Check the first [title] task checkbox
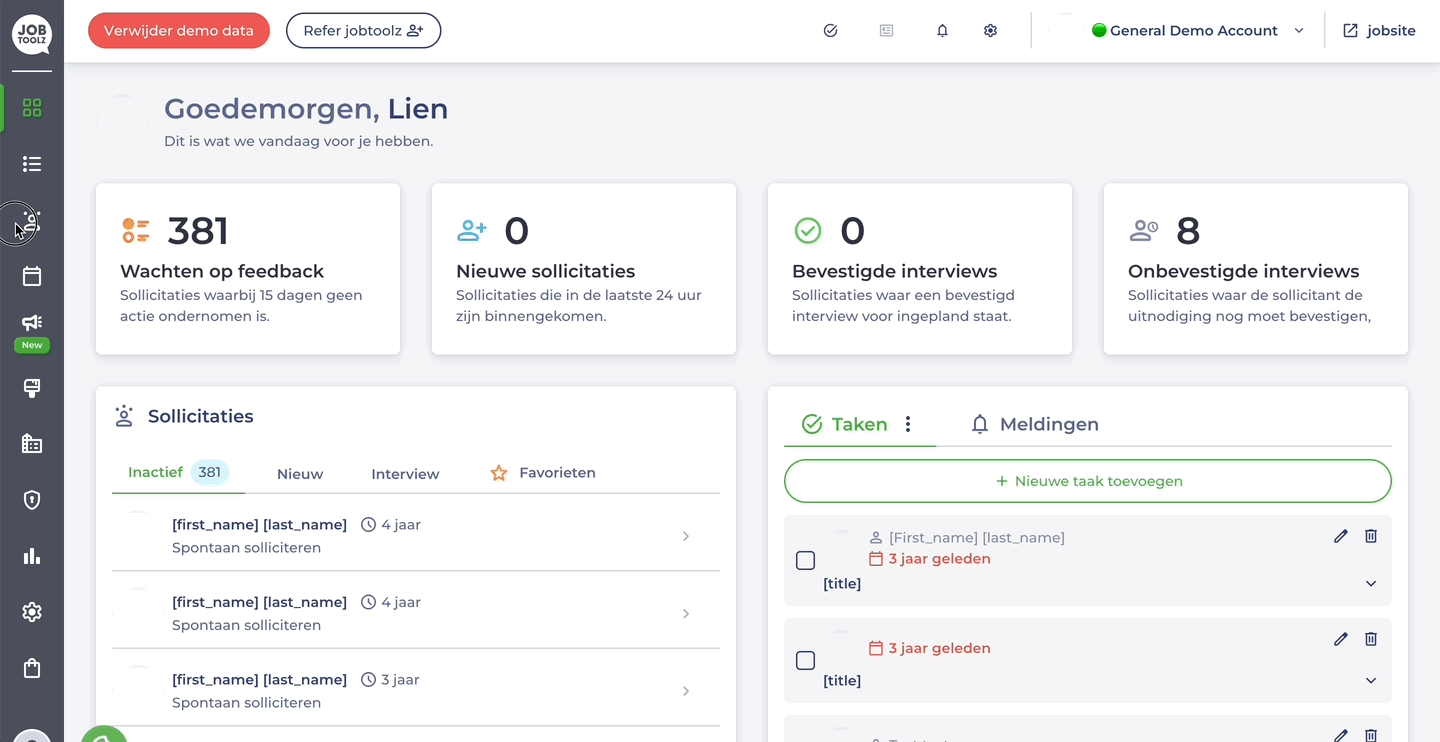 pos(805,560)
